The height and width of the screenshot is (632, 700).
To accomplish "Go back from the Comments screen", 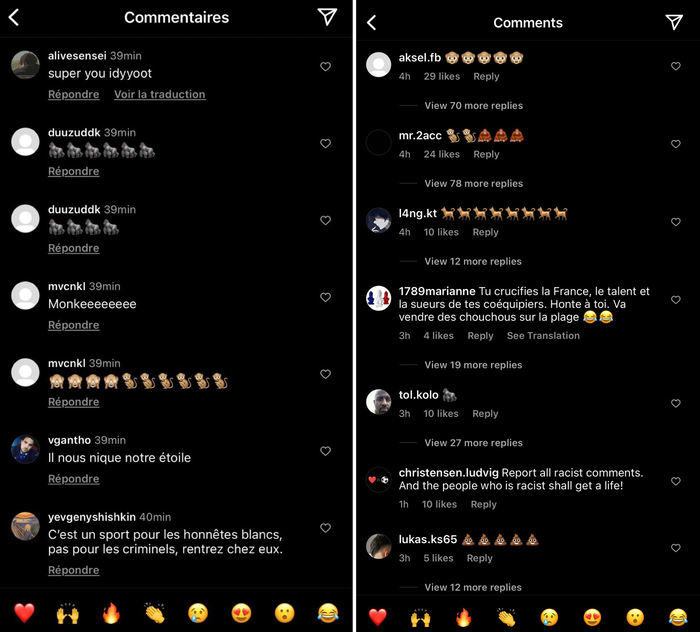I will click(371, 22).
